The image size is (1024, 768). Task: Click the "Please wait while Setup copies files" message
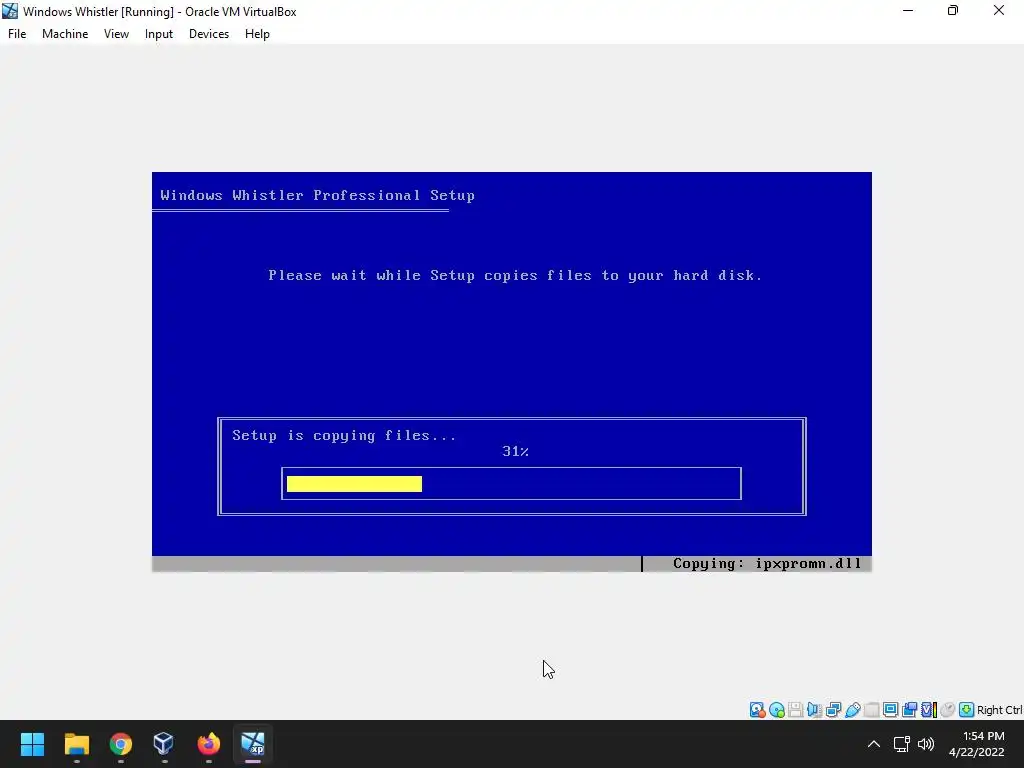click(x=515, y=276)
